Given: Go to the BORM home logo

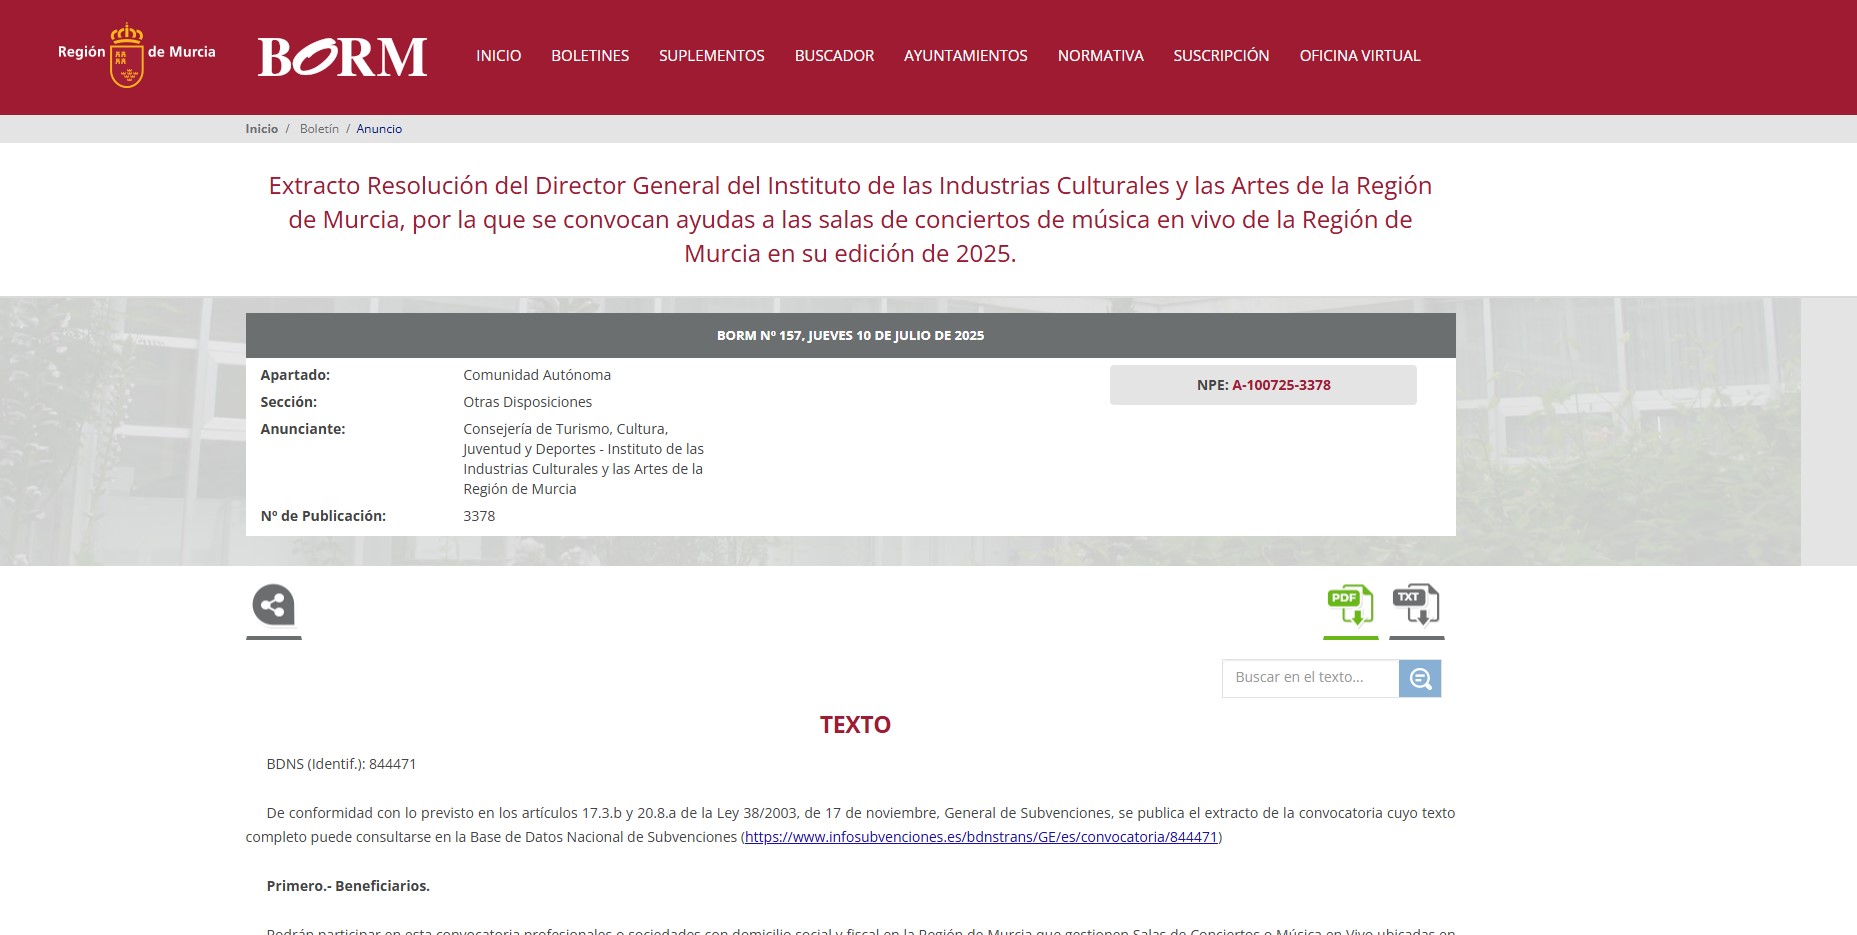Looking at the screenshot, I should pyautogui.click(x=342, y=57).
